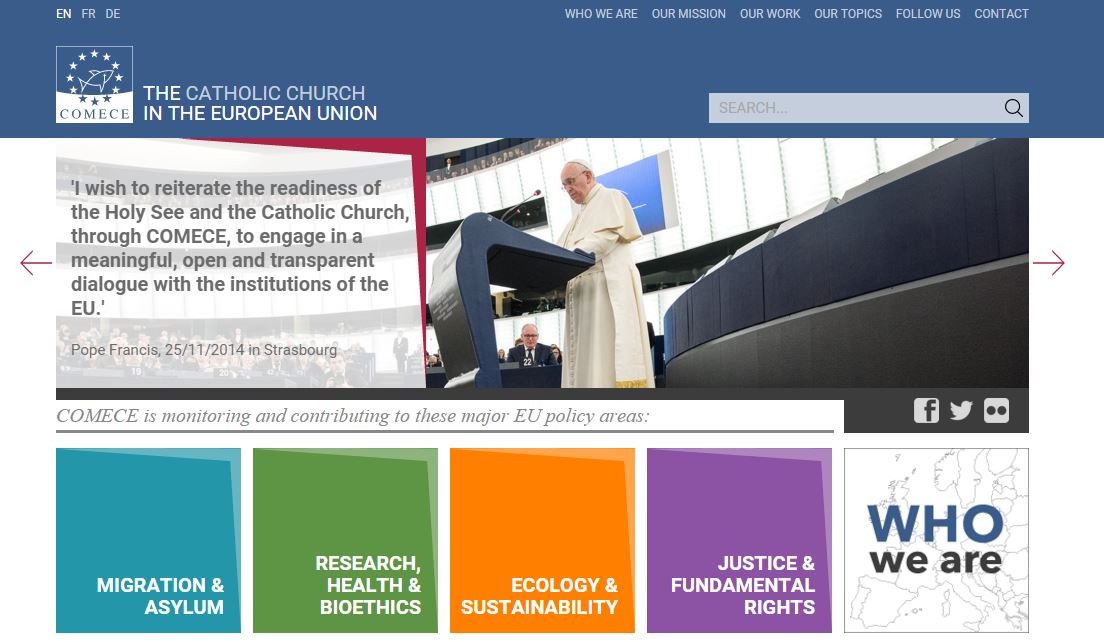Open the Twitter bird icon

[x=961, y=410]
